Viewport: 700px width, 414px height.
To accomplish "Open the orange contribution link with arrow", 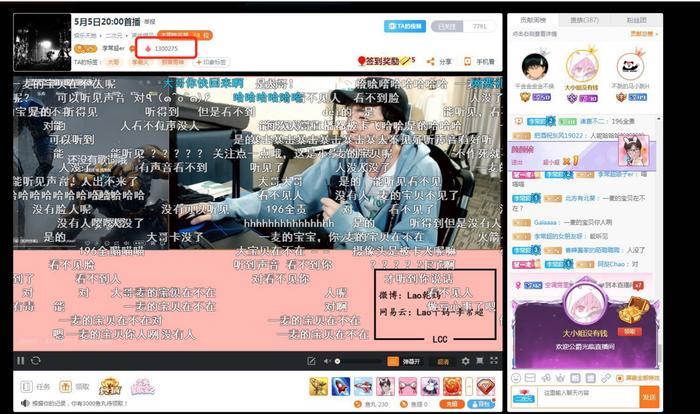I will [644, 34].
